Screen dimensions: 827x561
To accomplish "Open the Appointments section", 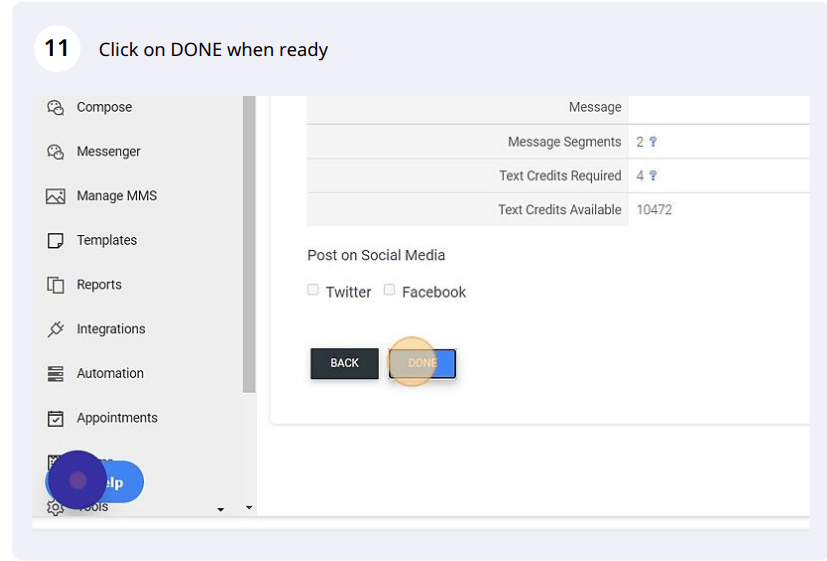I will (117, 418).
